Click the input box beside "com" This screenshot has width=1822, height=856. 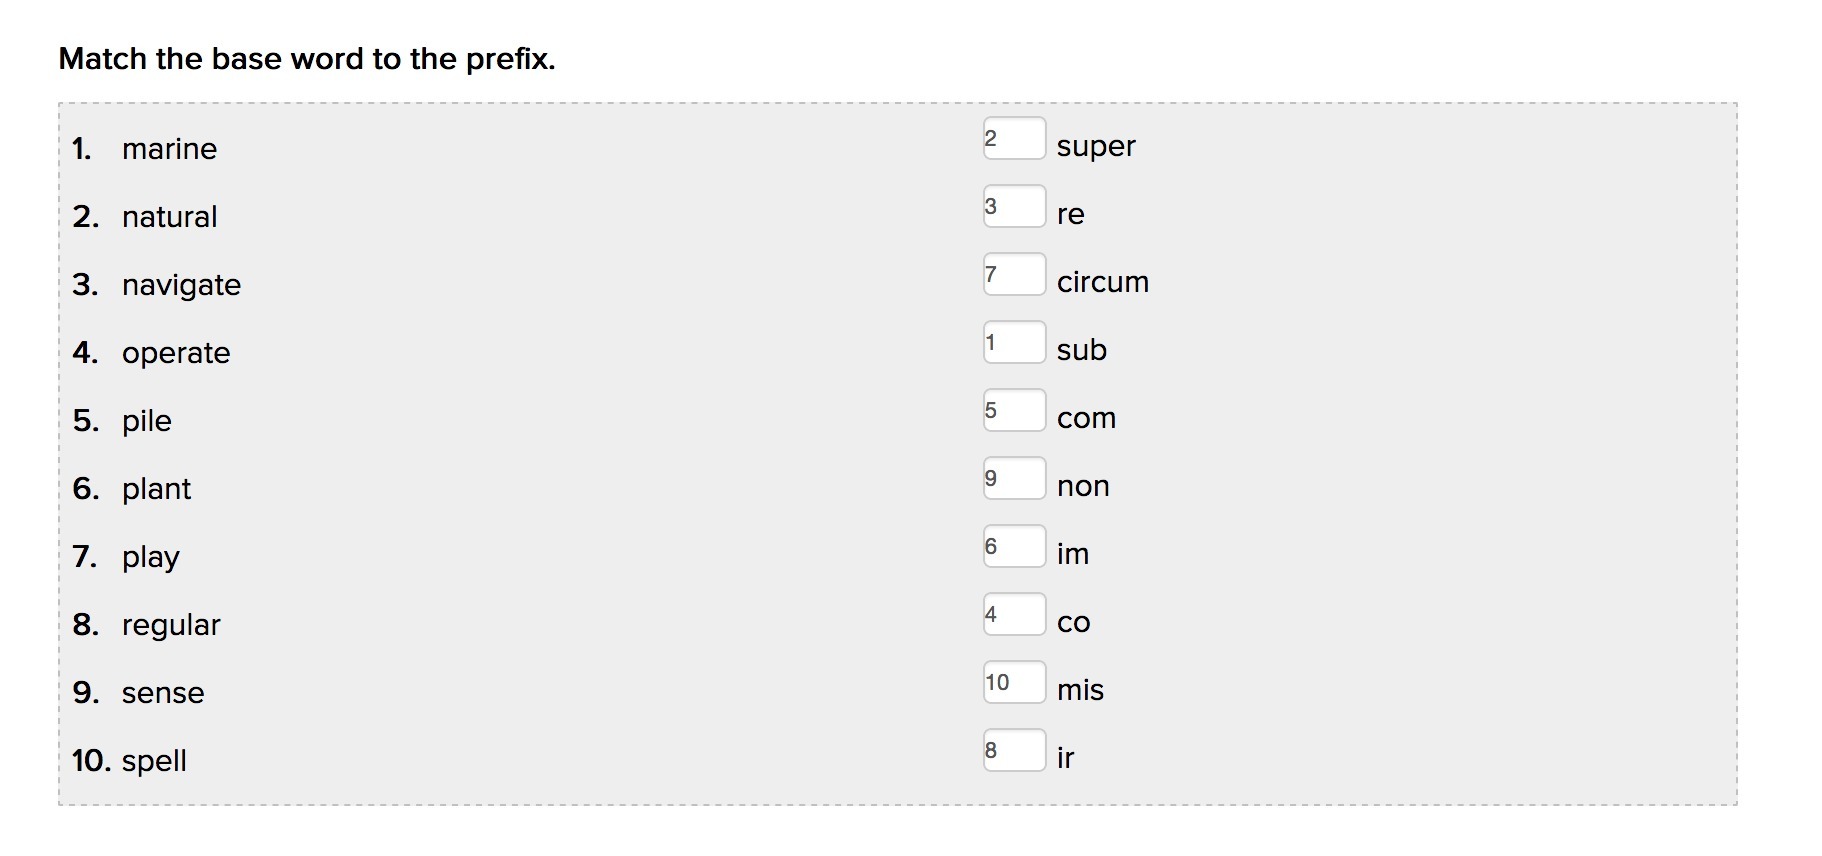[1014, 411]
